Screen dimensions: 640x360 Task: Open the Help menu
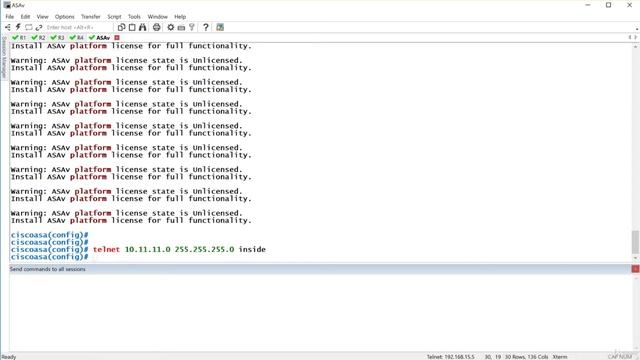180,17
